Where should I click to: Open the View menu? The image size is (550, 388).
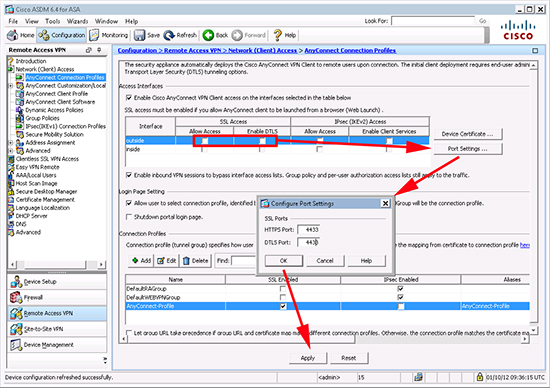(x=32, y=21)
